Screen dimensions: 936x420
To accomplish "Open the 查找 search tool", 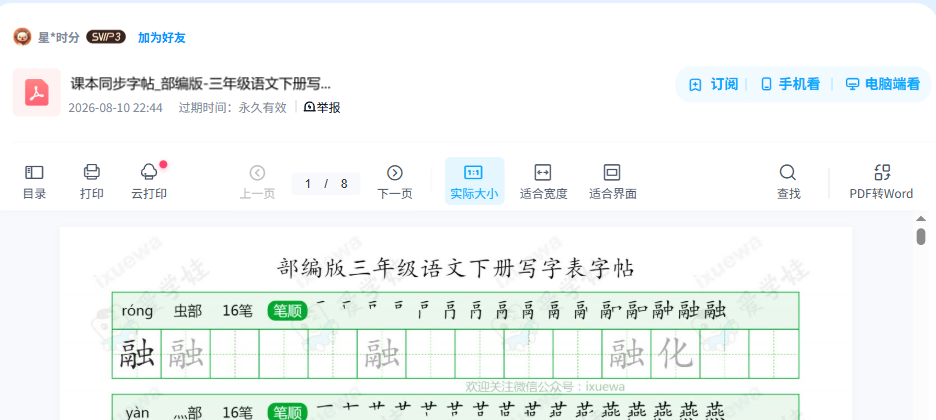I will point(788,181).
